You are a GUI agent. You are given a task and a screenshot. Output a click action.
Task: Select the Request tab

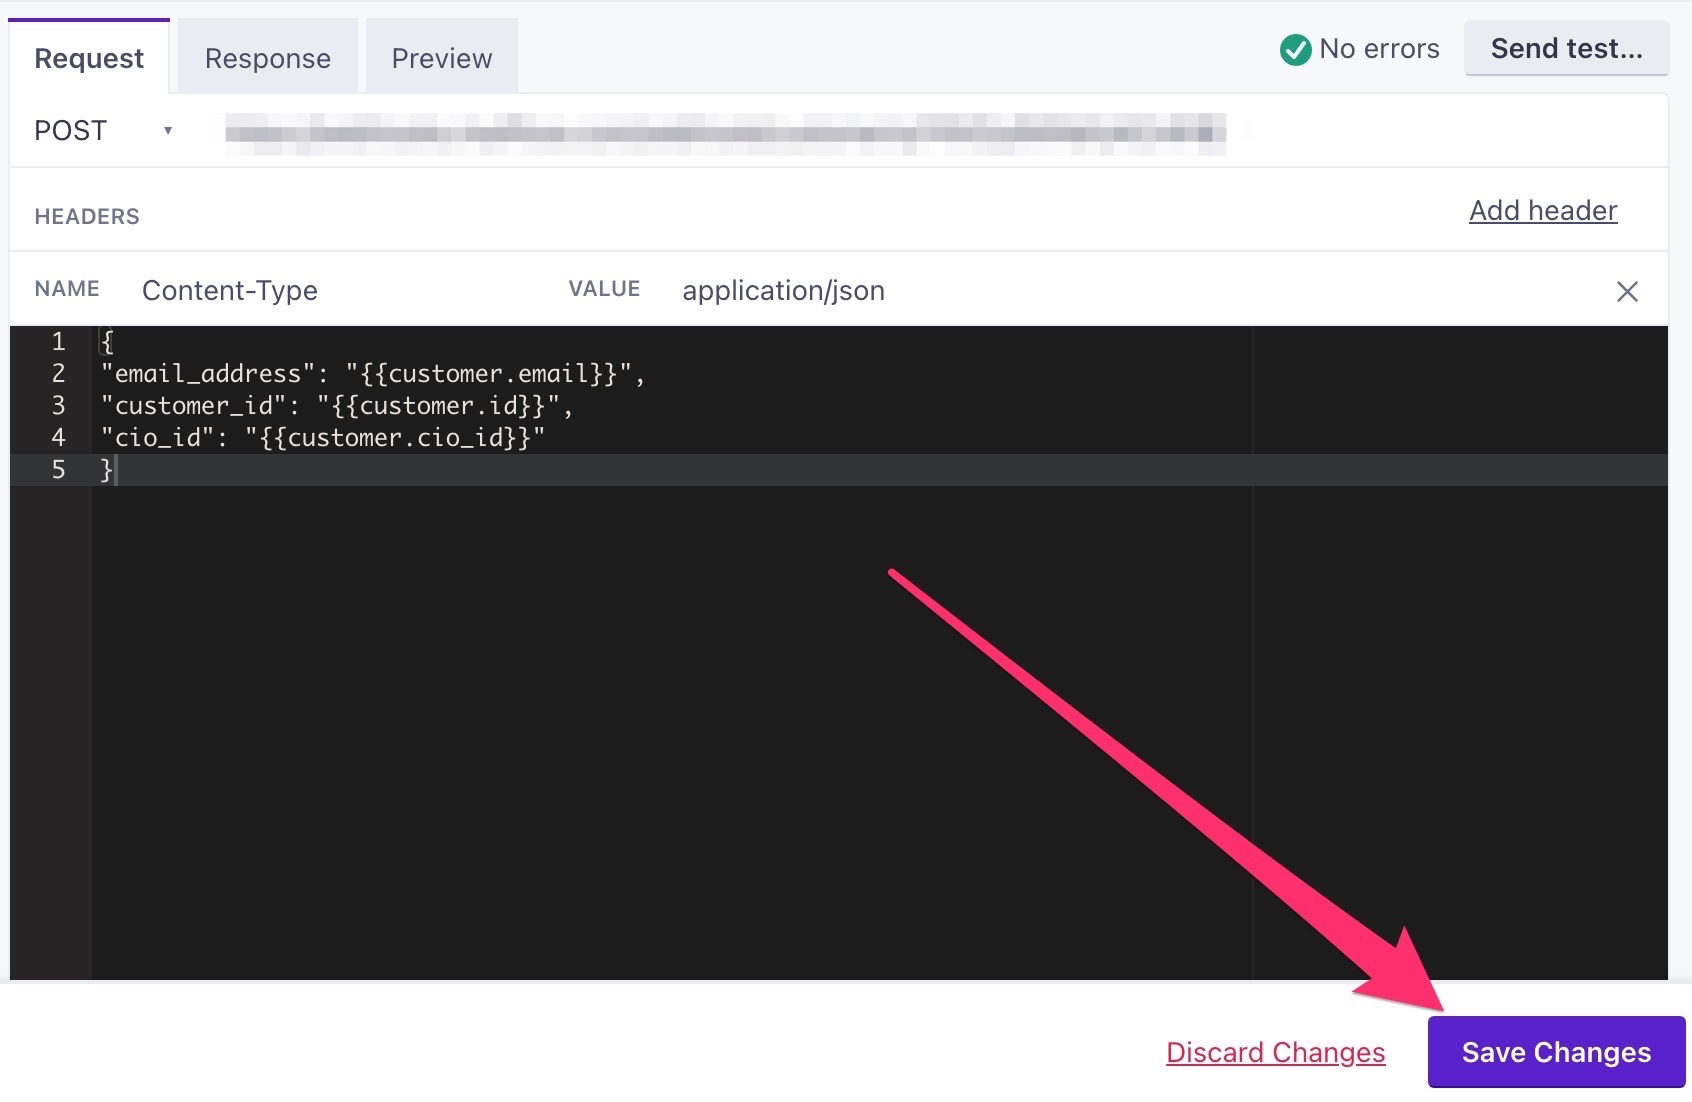click(89, 58)
